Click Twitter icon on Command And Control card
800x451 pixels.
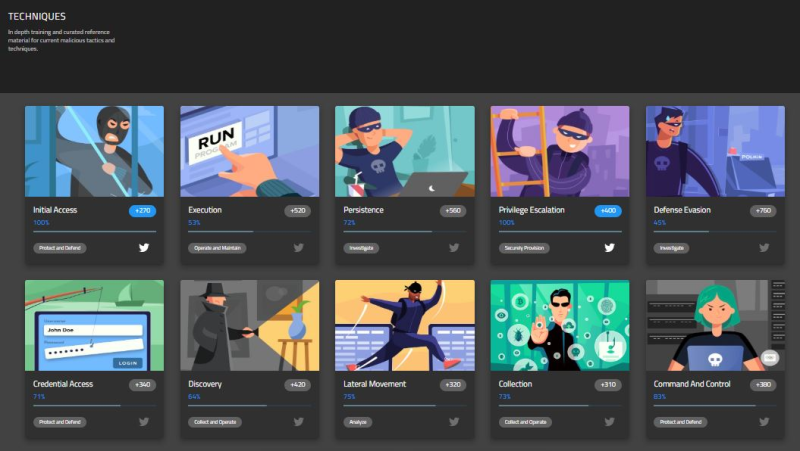[x=764, y=421]
